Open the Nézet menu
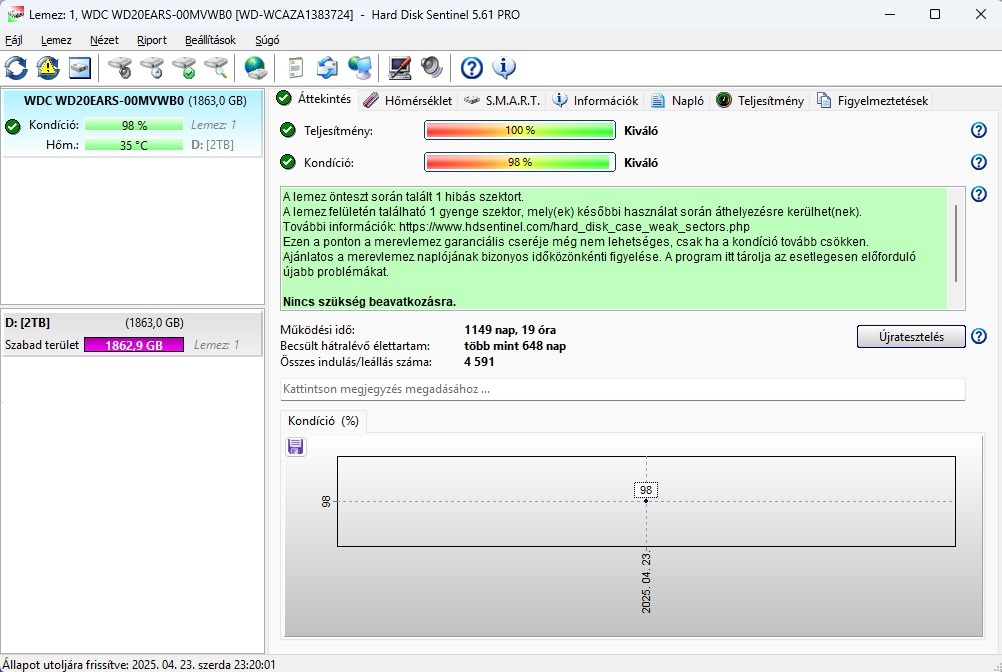Image resolution: width=1002 pixels, height=672 pixels. tap(104, 40)
